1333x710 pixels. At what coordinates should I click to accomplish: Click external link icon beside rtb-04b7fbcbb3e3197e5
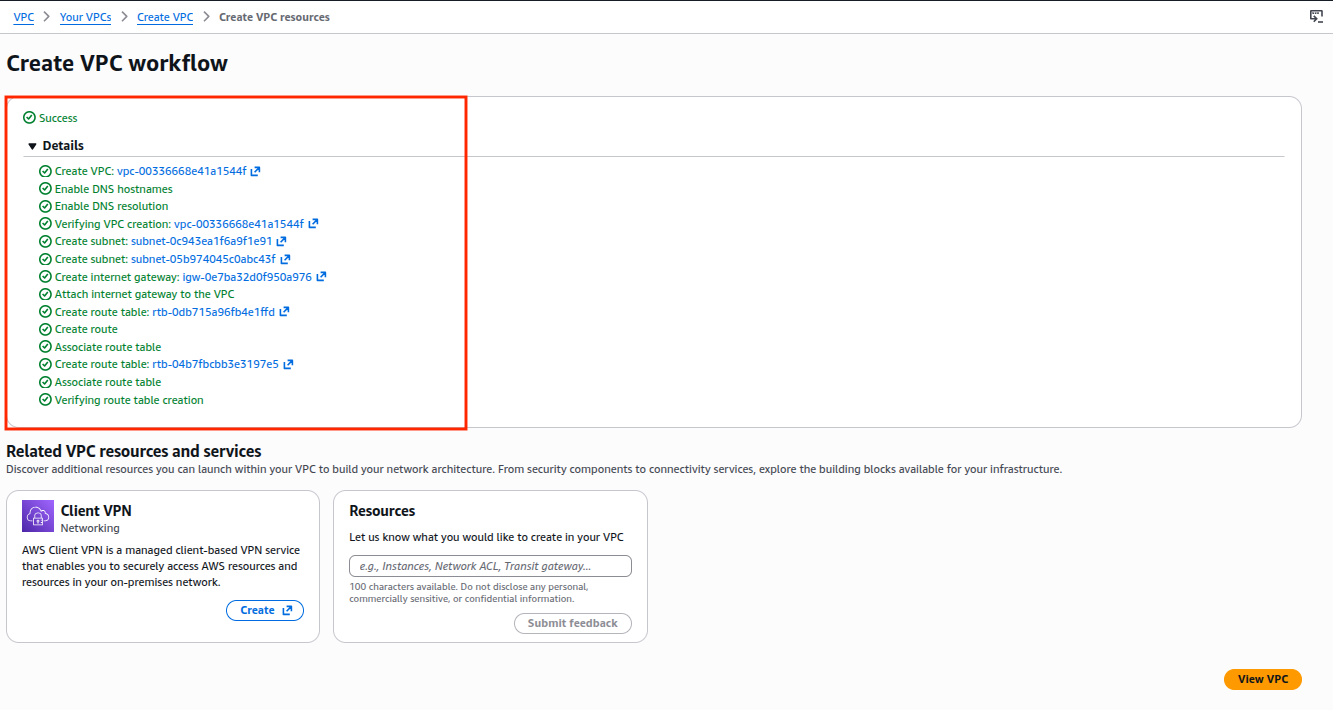point(288,364)
